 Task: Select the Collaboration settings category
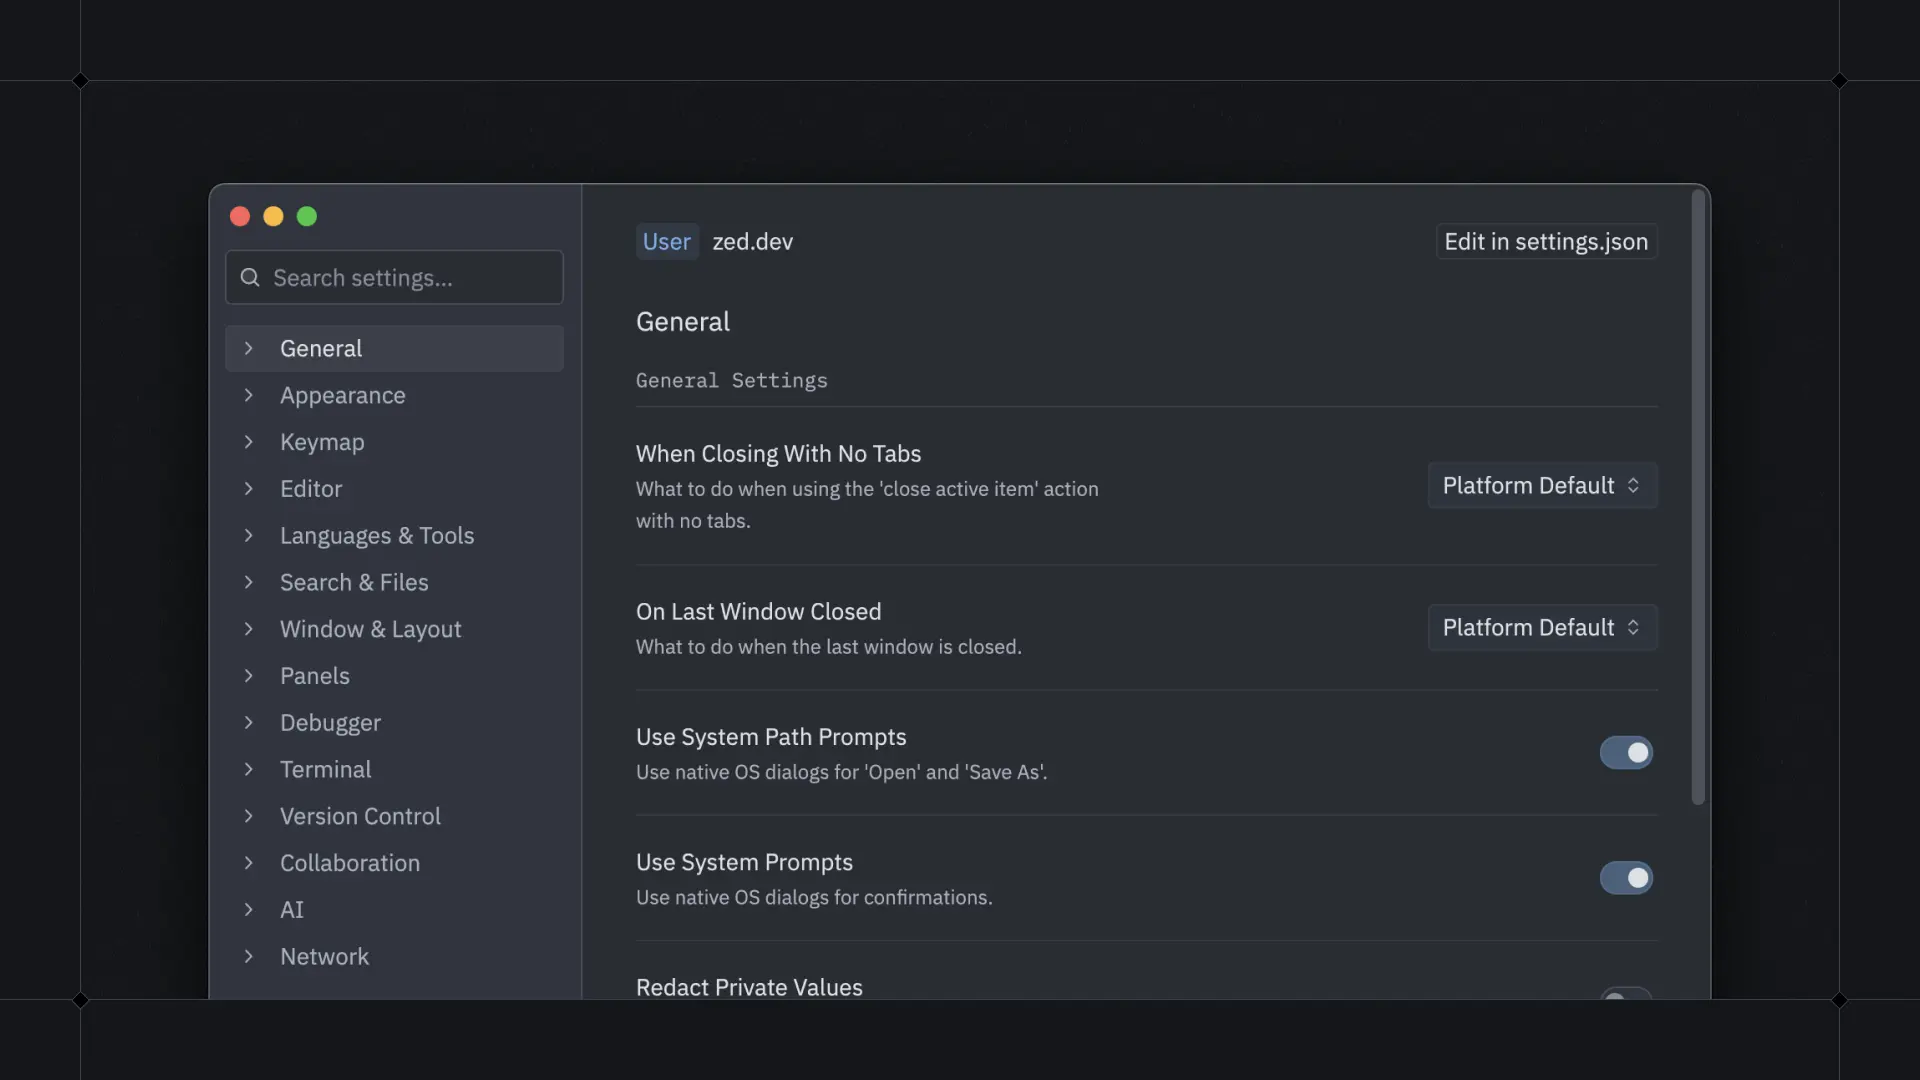click(350, 863)
